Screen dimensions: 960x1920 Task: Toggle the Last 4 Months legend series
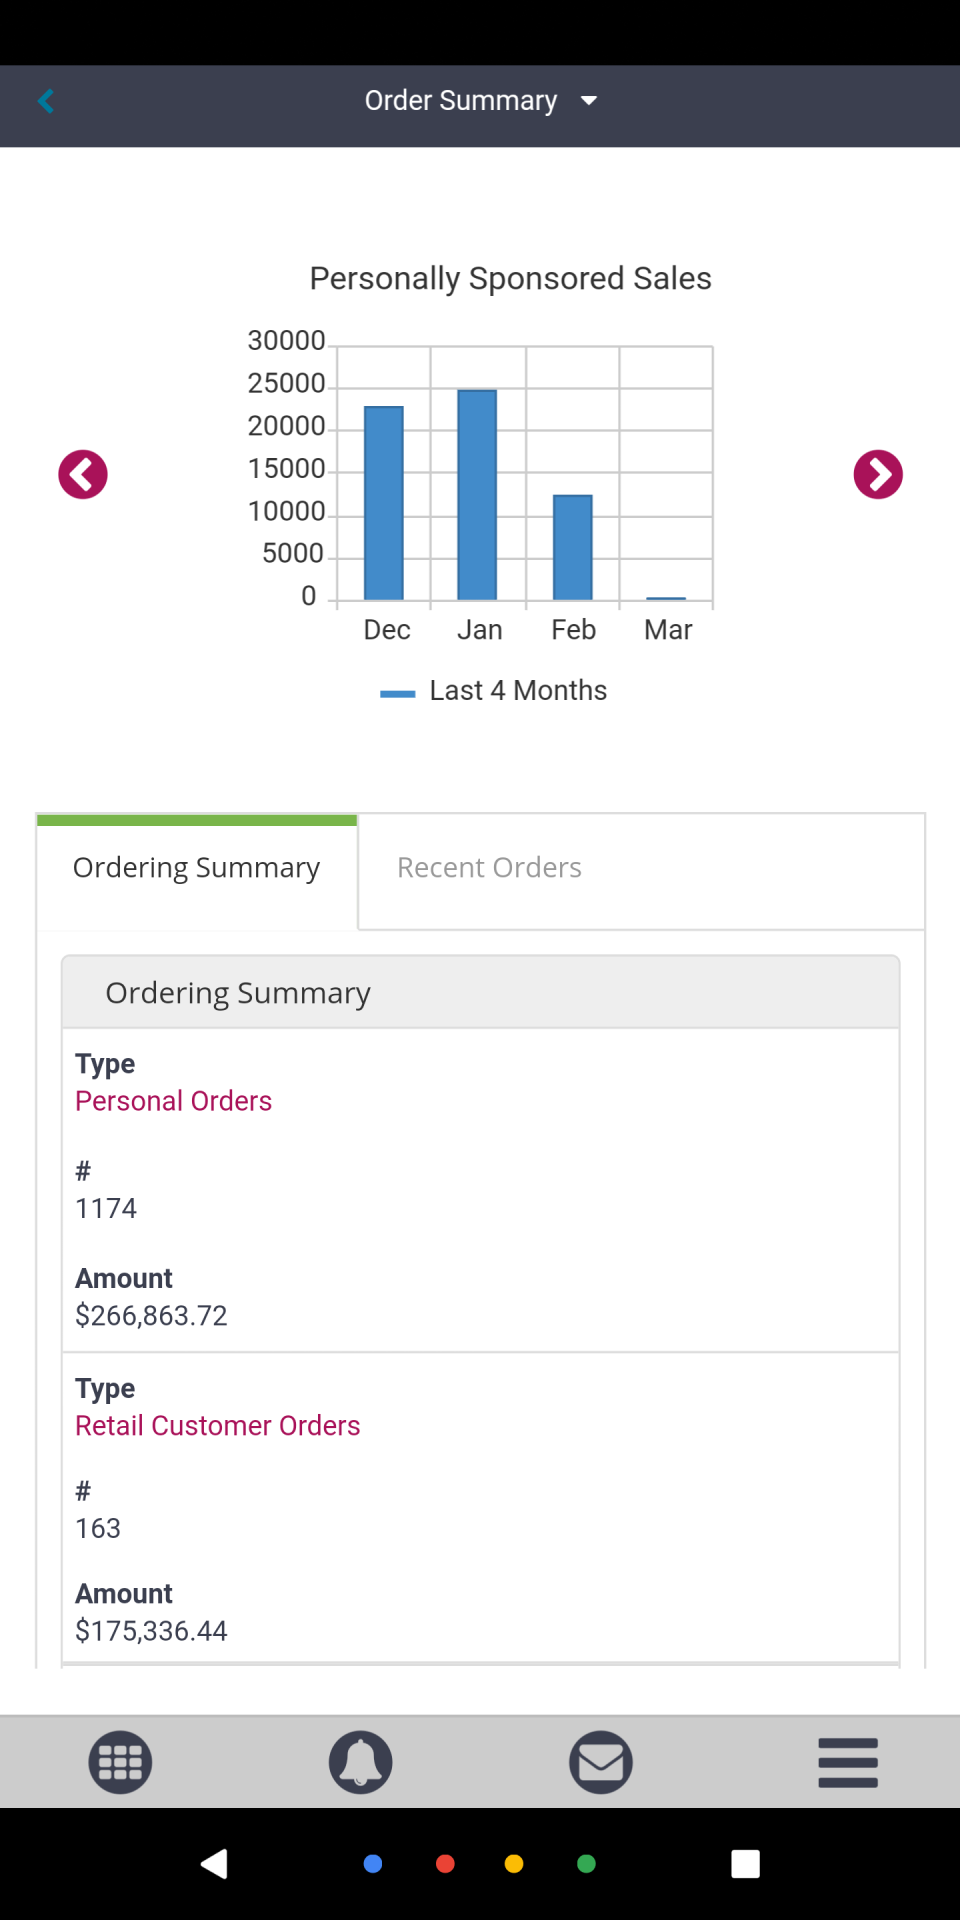point(494,691)
